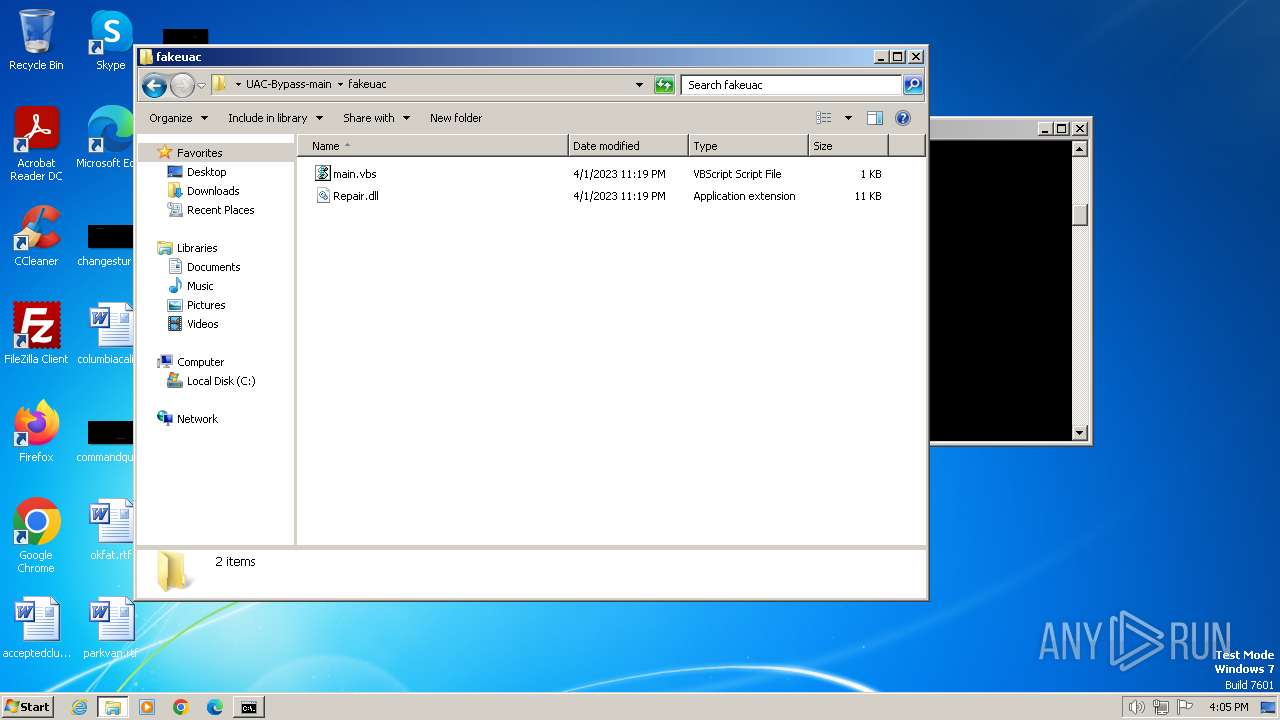Click the New folder button
1280x720 pixels.
pos(456,118)
